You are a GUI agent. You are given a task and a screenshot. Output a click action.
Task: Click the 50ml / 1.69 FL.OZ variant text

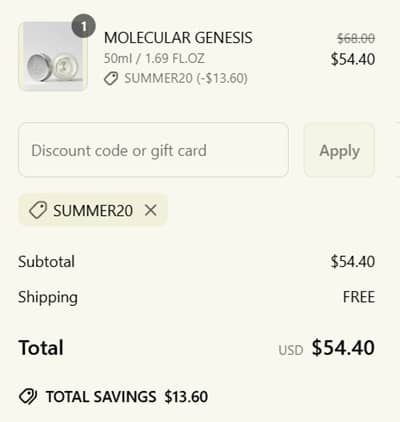click(154, 59)
